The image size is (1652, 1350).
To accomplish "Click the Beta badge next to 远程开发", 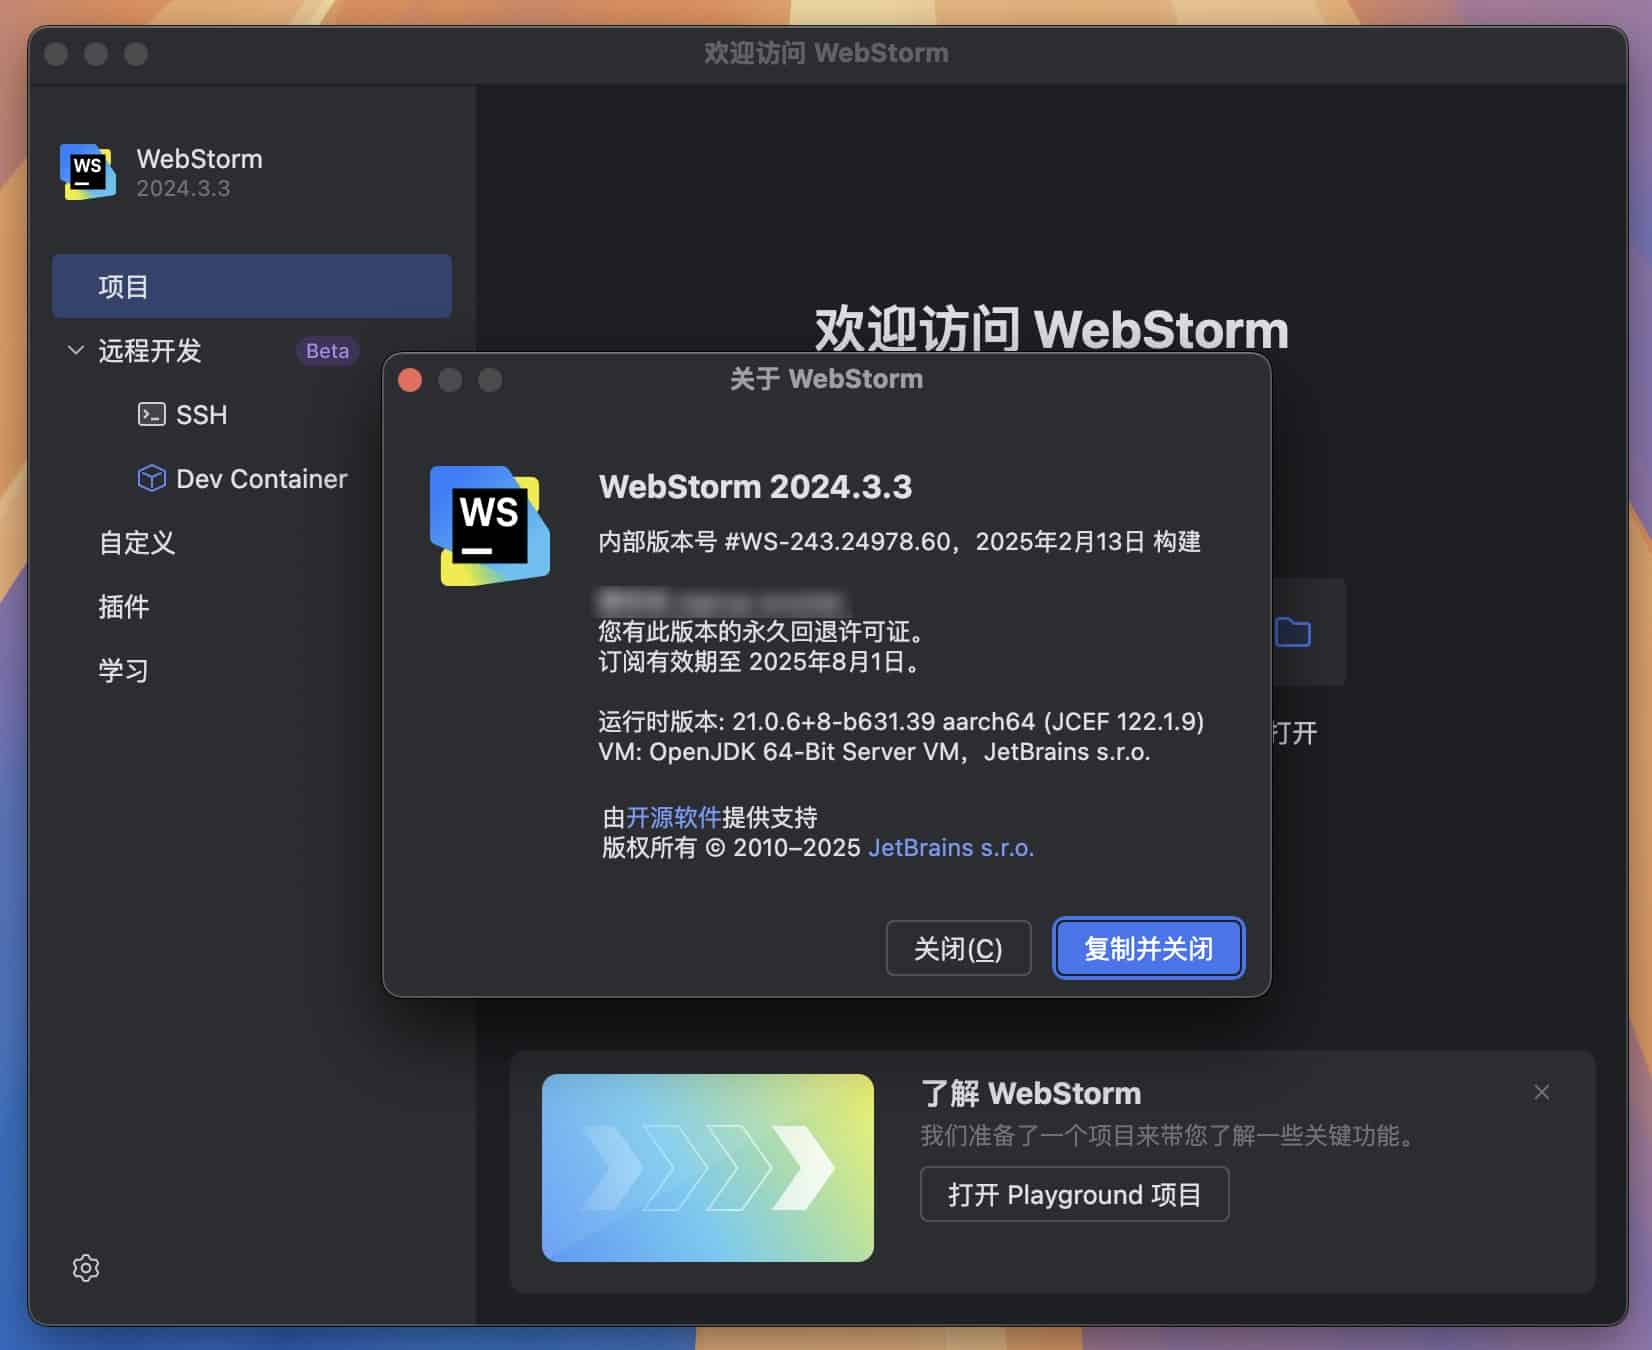I will pos(326,351).
